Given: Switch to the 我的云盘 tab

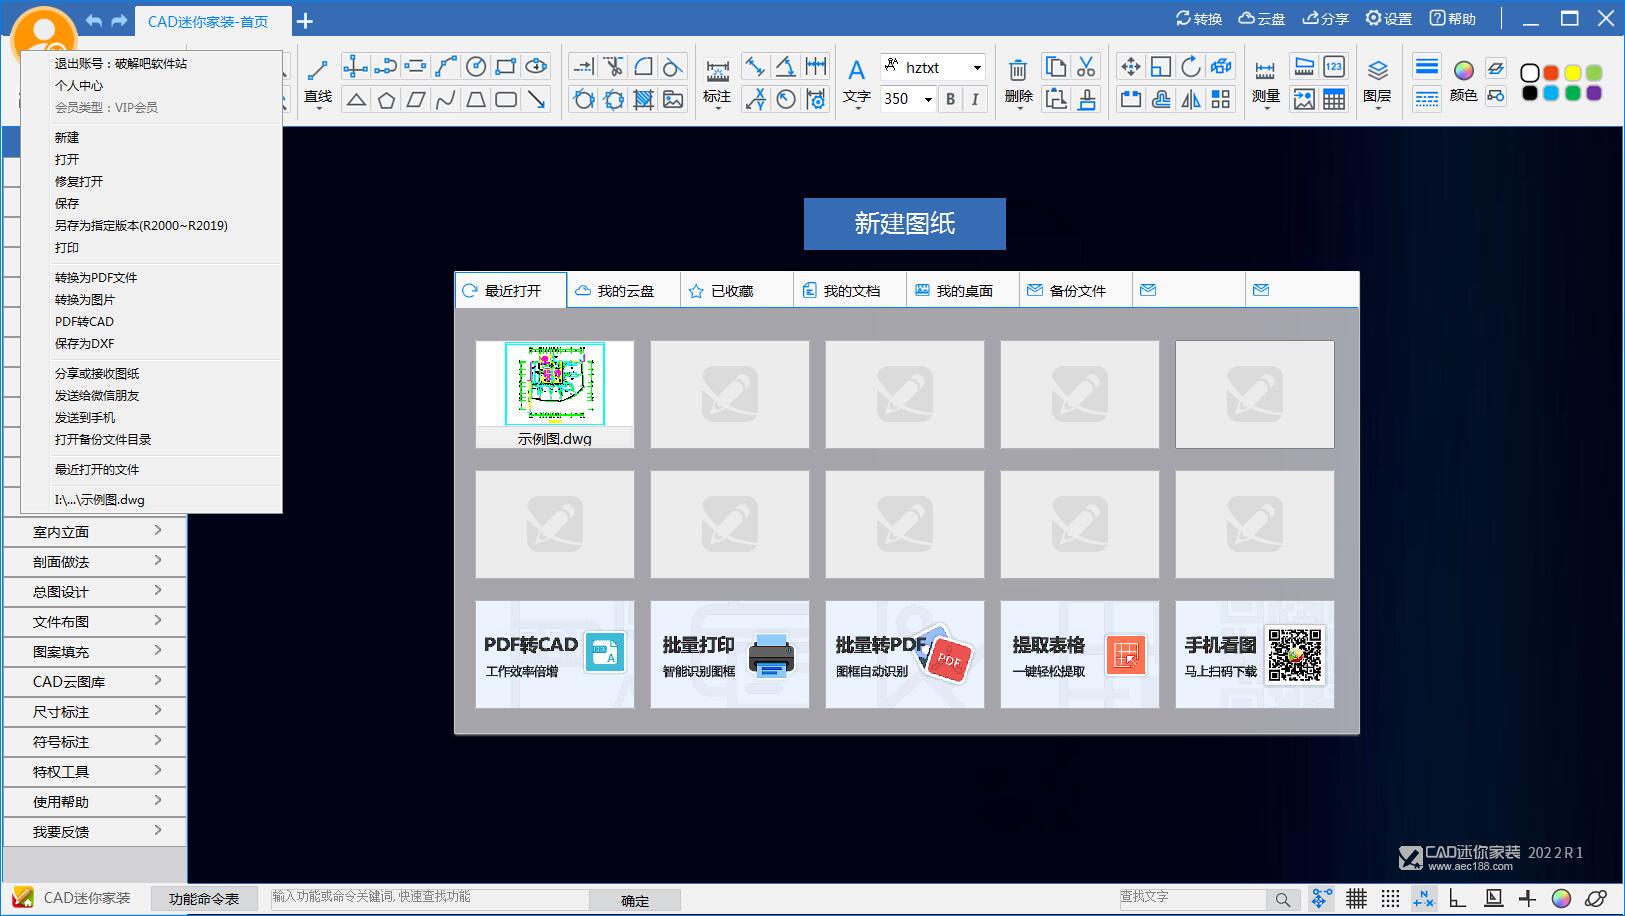Looking at the screenshot, I should [x=624, y=290].
